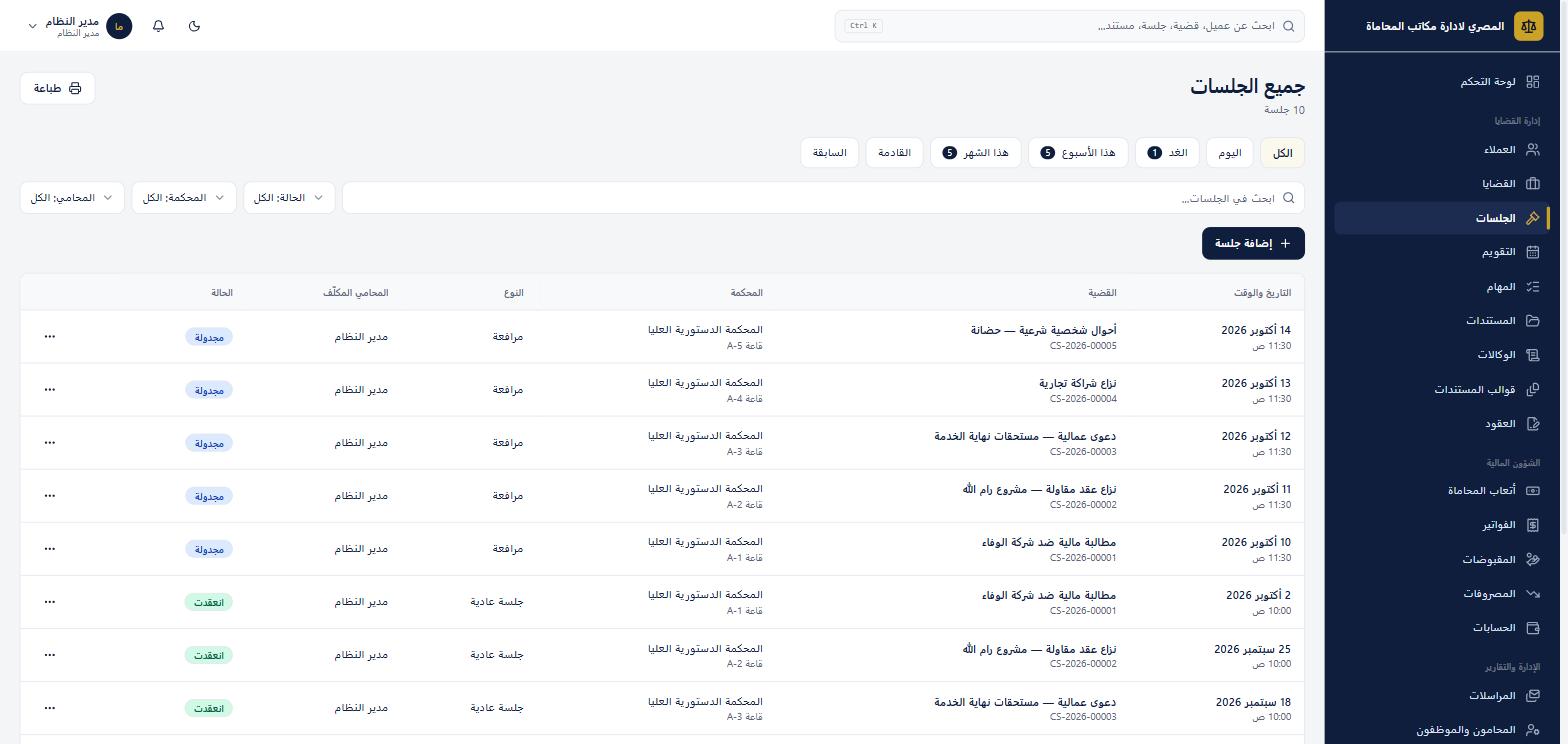Focus the ابحث في الجلسات search field
The width and height of the screenshot is (1568, 744).
(823, 198)
